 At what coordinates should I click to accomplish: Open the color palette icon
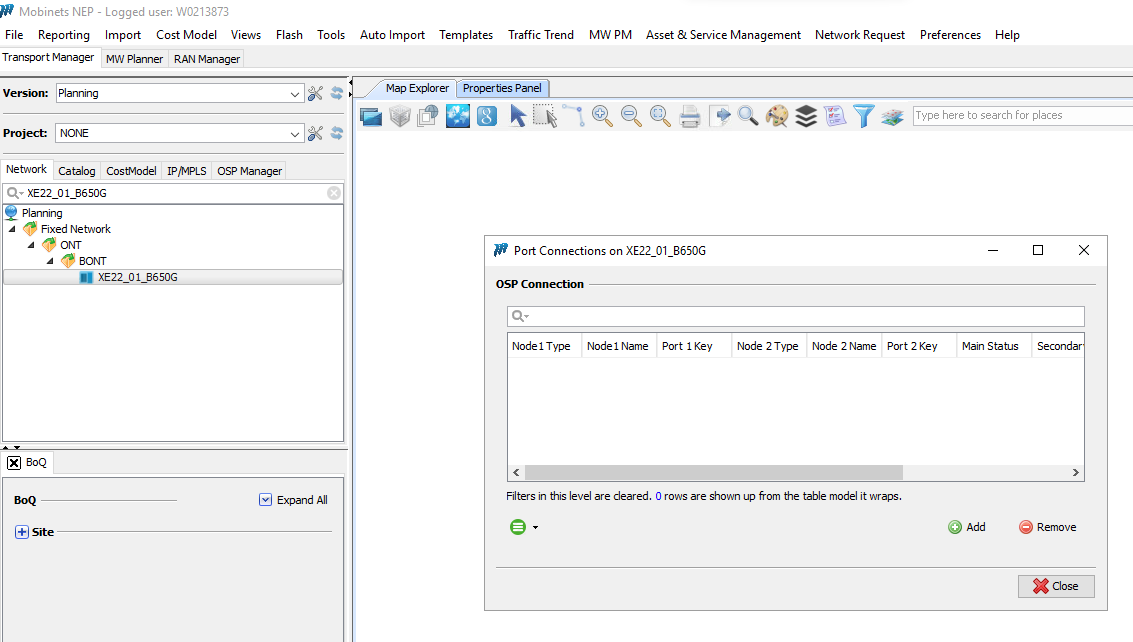click(777, 116)
